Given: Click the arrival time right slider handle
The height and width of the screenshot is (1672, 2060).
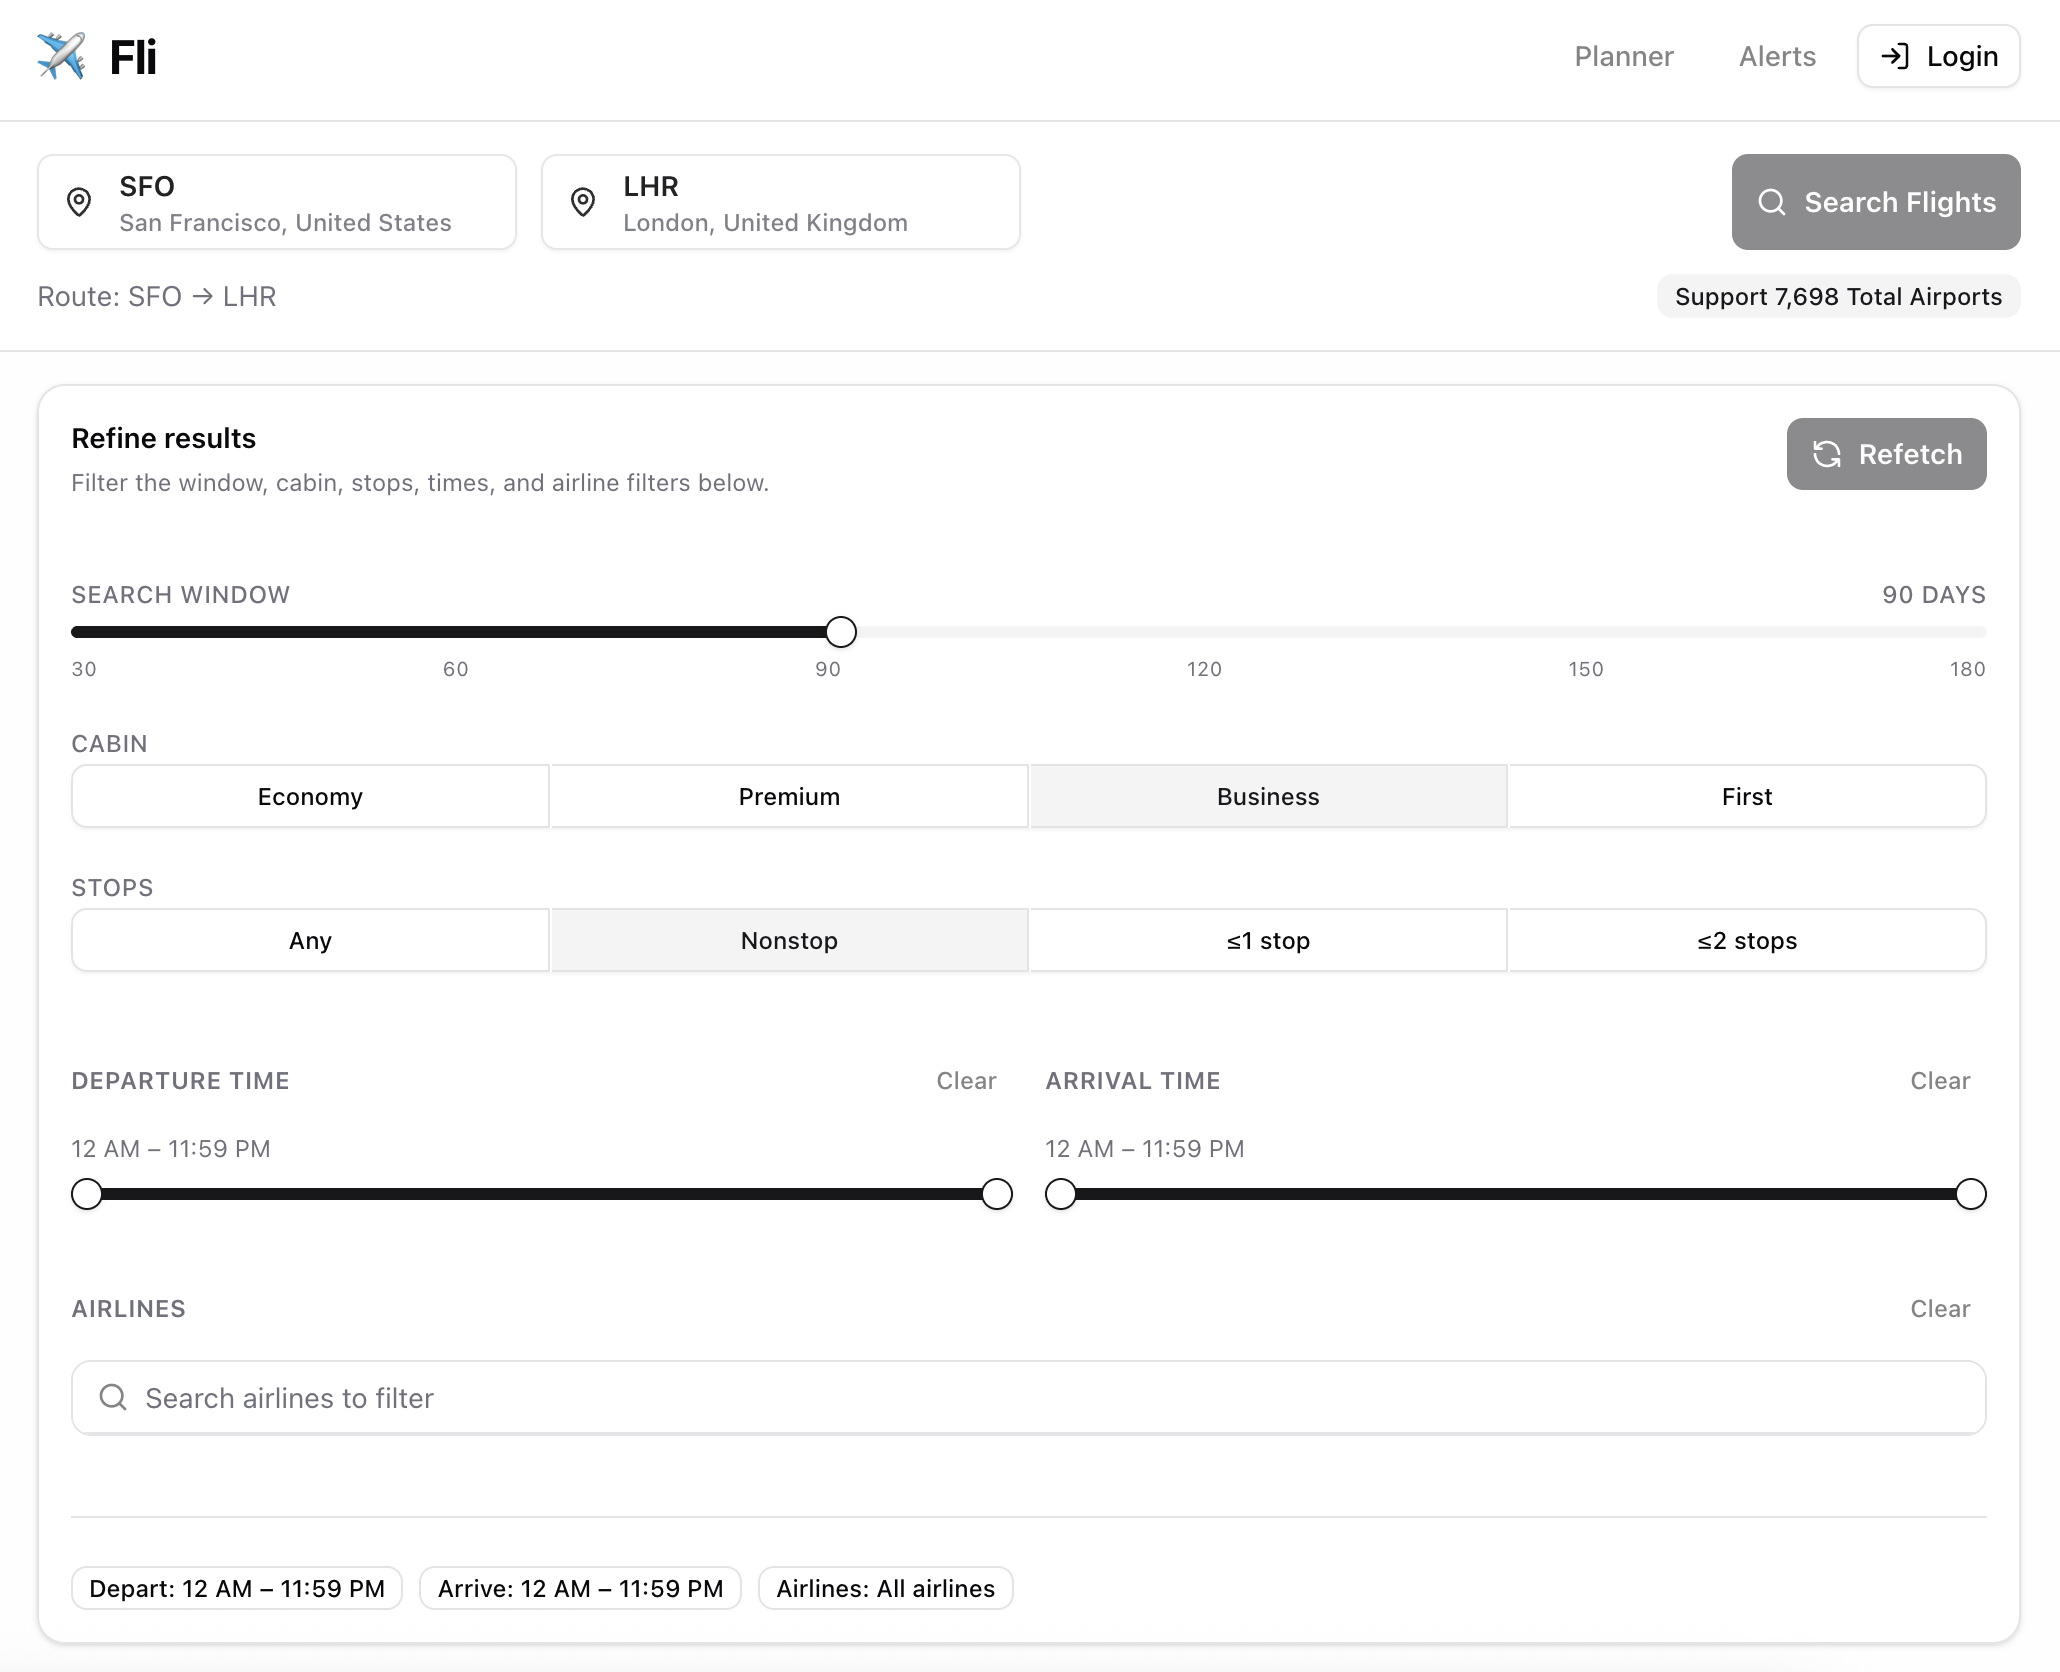Looking at the screenshot, I should click(x=1970, y=1194).
